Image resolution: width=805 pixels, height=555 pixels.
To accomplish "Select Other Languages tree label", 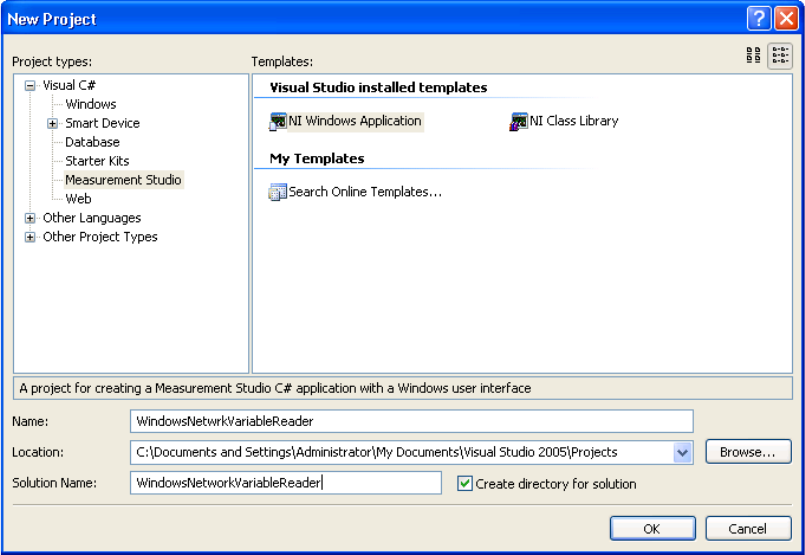I will [92, 218].
